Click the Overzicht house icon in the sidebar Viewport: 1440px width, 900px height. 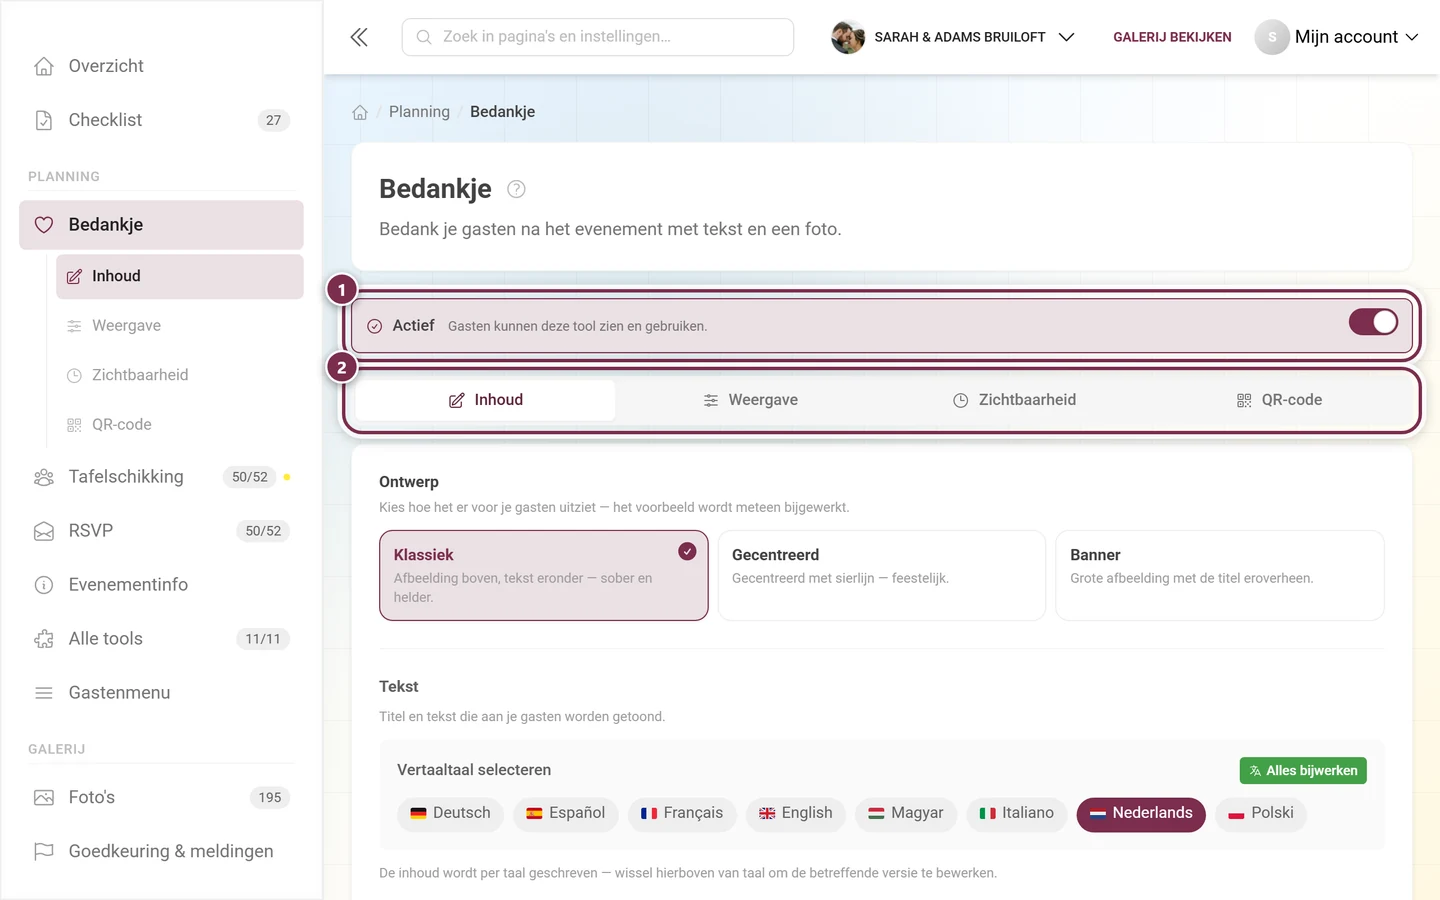click(x=44, y=66)
